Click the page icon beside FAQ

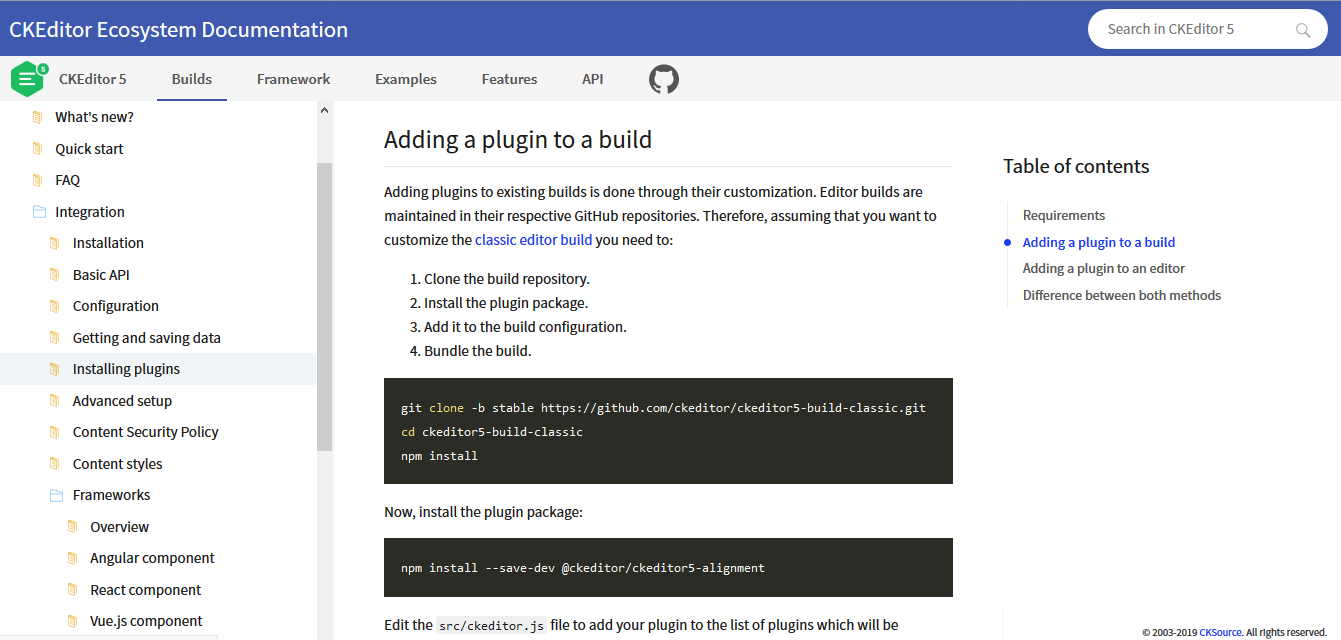coord(38,180)
